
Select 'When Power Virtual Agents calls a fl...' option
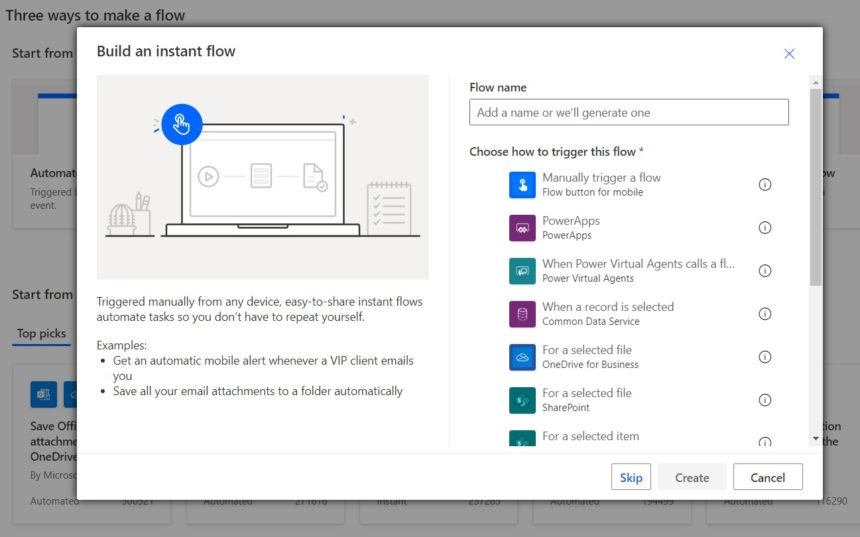638,264
